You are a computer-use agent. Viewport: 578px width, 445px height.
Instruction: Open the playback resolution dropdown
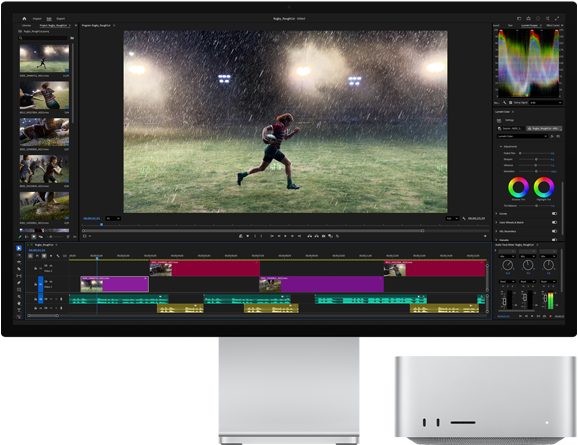coord(452,218)
